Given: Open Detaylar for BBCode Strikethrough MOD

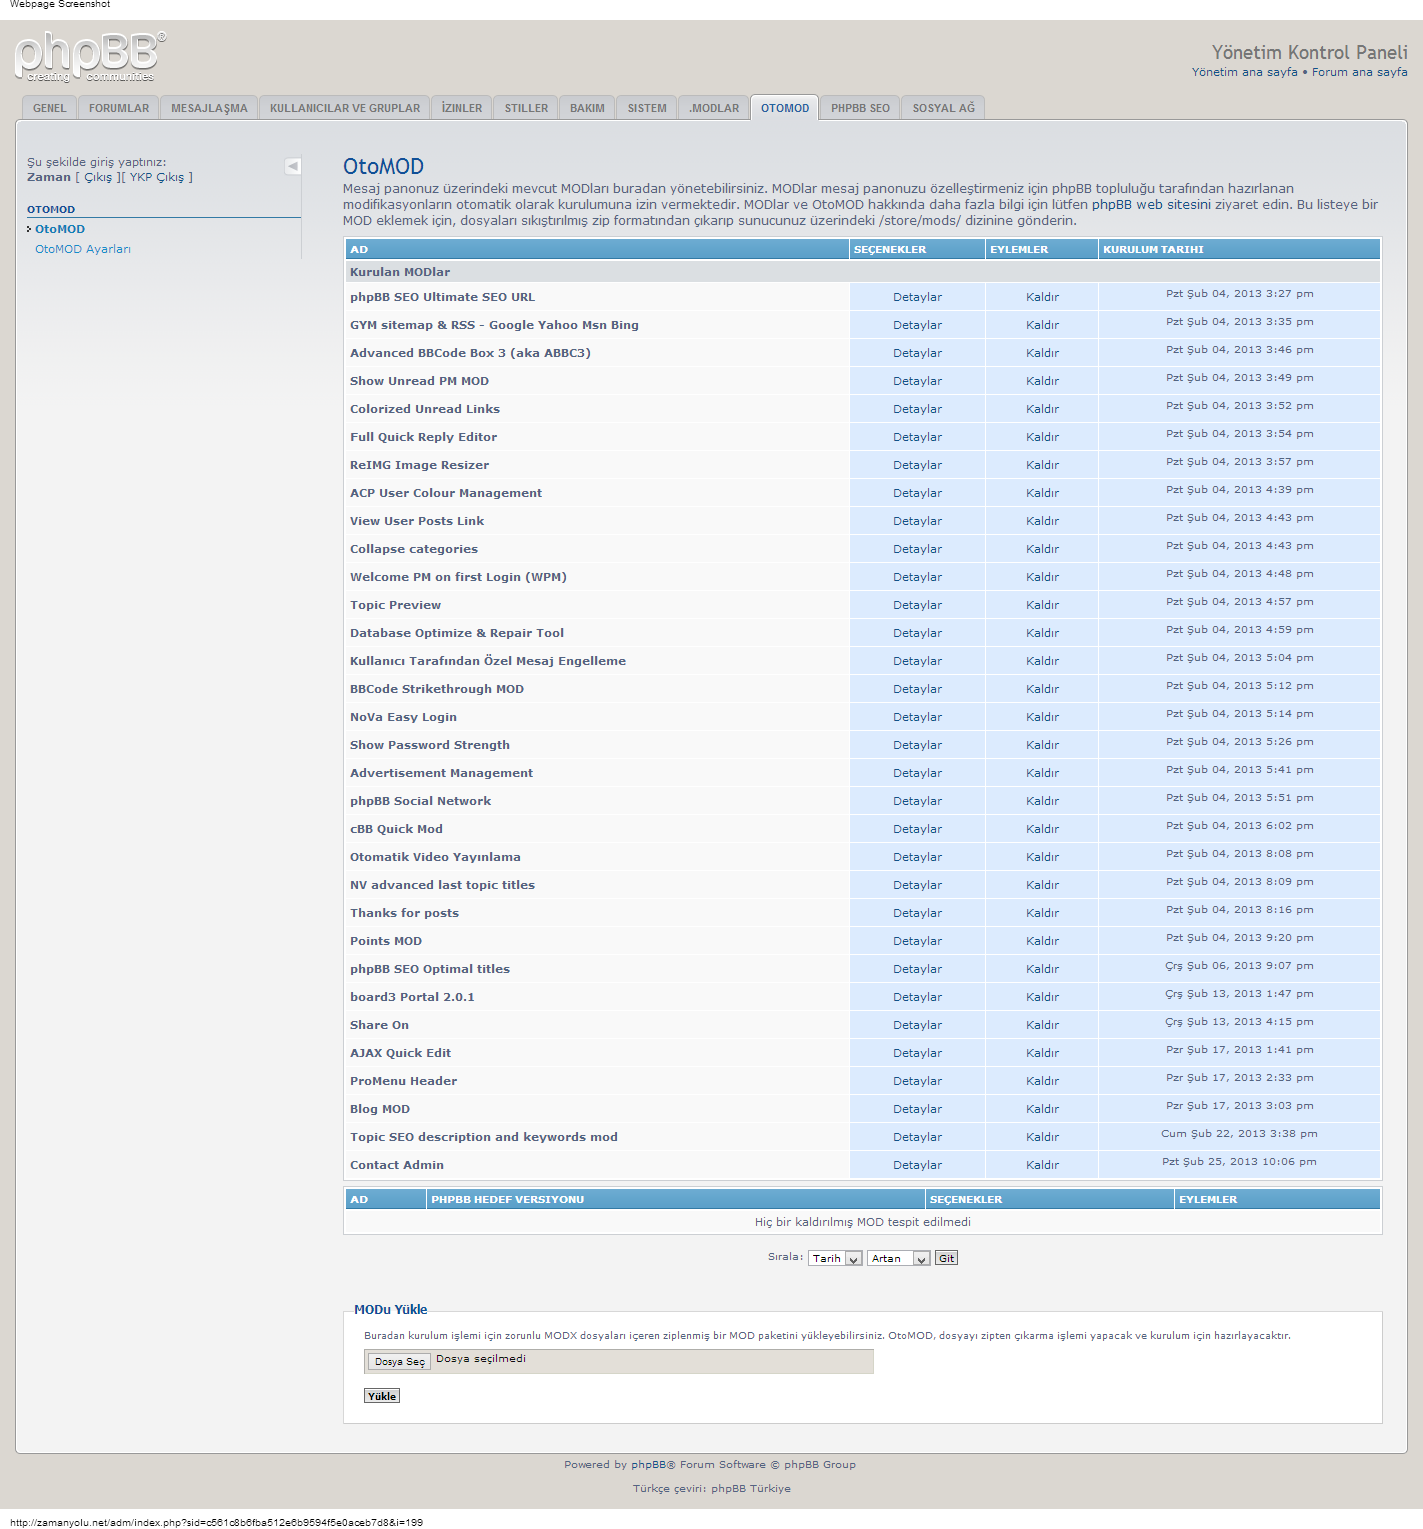Looking at the screenshot, I should coord(917,689).
